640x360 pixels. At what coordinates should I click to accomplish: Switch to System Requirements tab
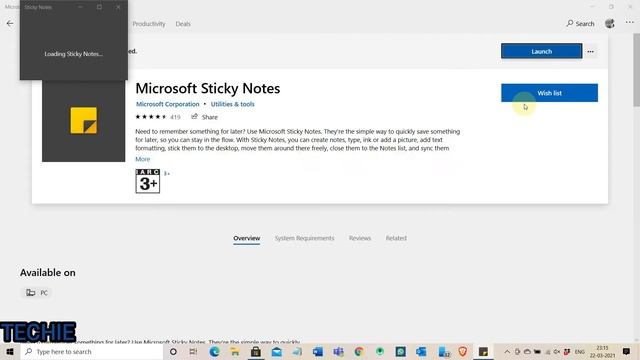click(304, 238)
